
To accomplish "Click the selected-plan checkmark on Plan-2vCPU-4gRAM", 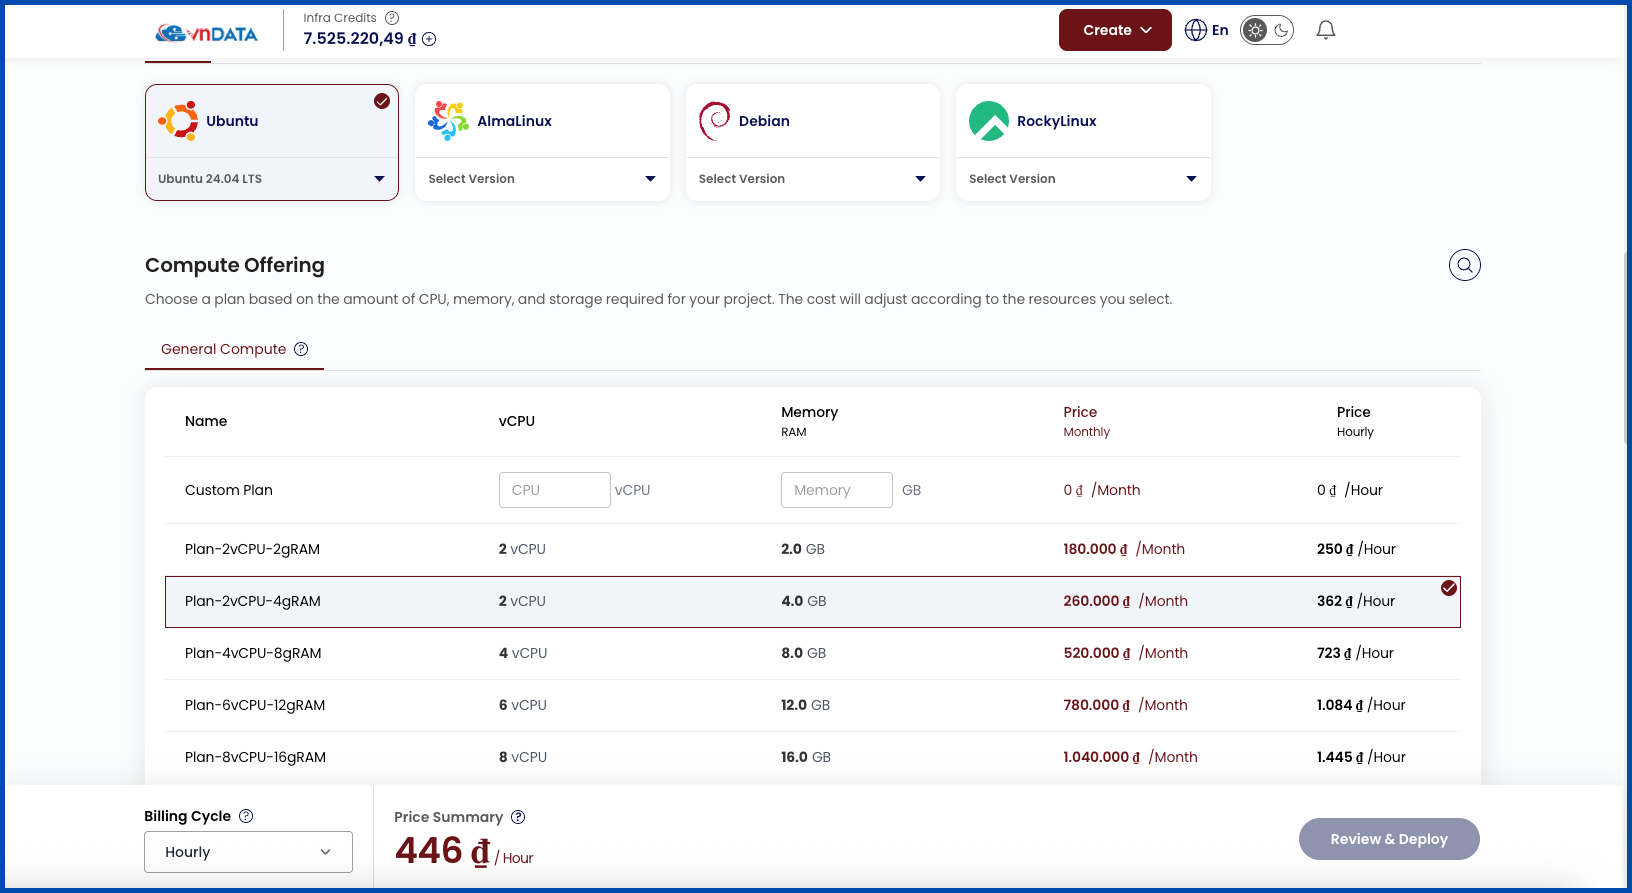I will click(1449, 588).
